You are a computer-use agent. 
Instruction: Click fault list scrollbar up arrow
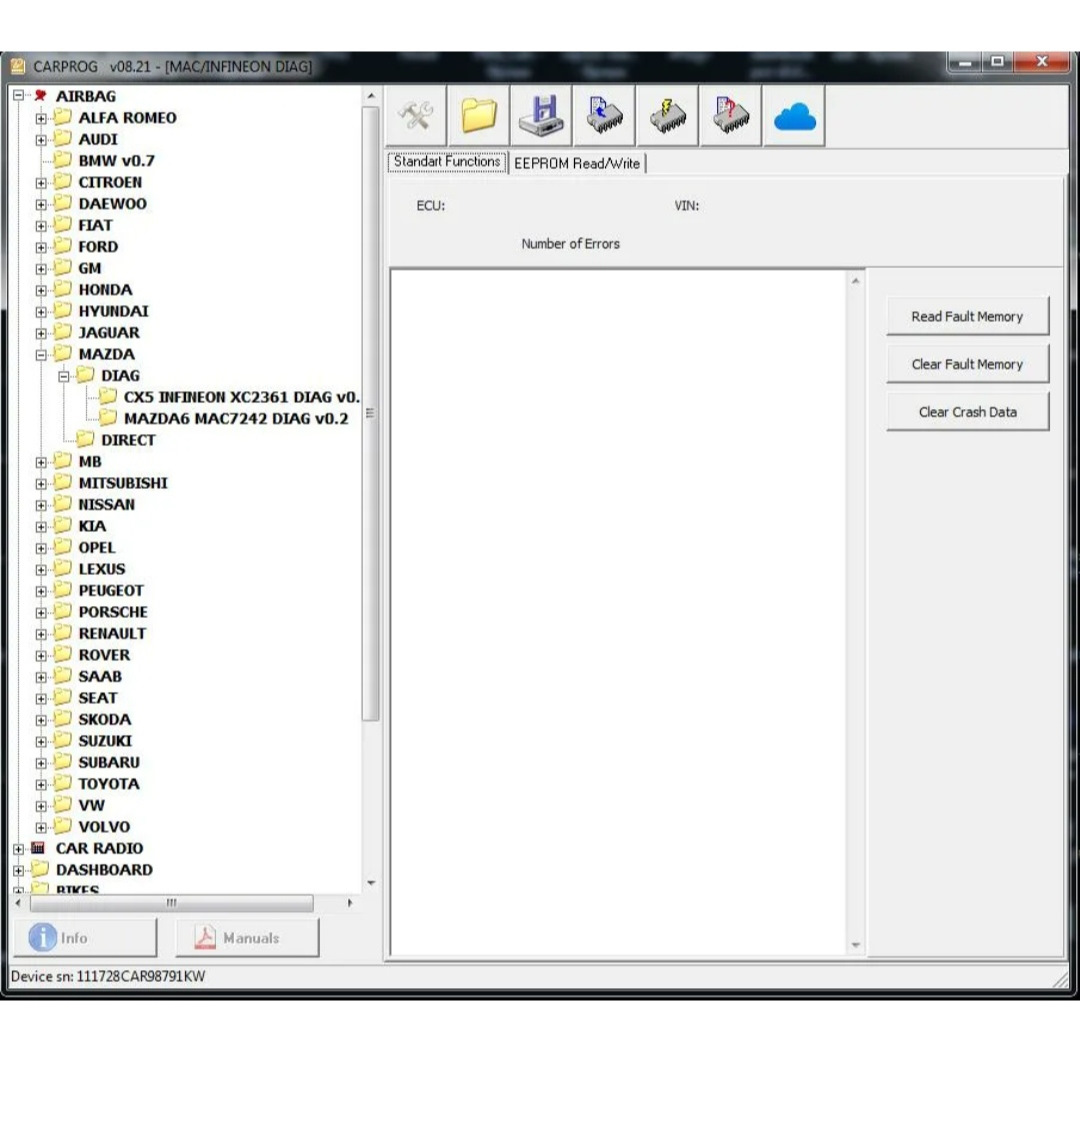point(855,282)
